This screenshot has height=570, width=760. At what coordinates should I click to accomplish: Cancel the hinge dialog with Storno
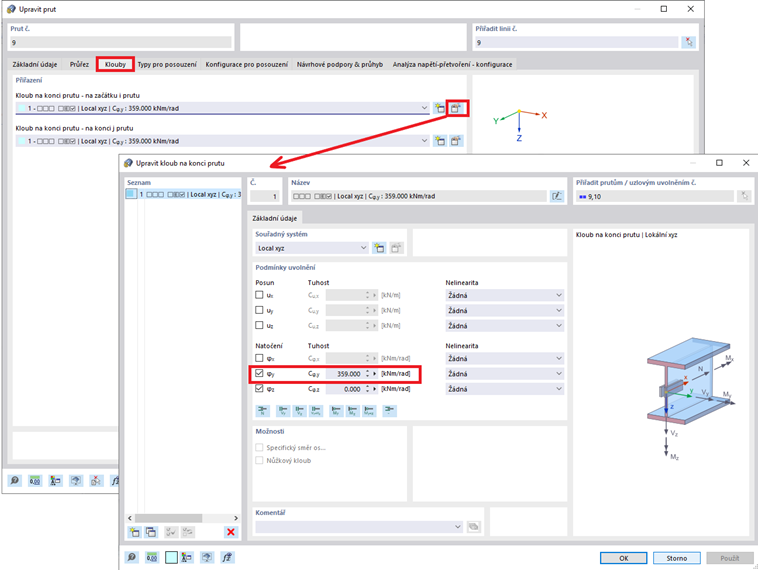click(676, 558)
